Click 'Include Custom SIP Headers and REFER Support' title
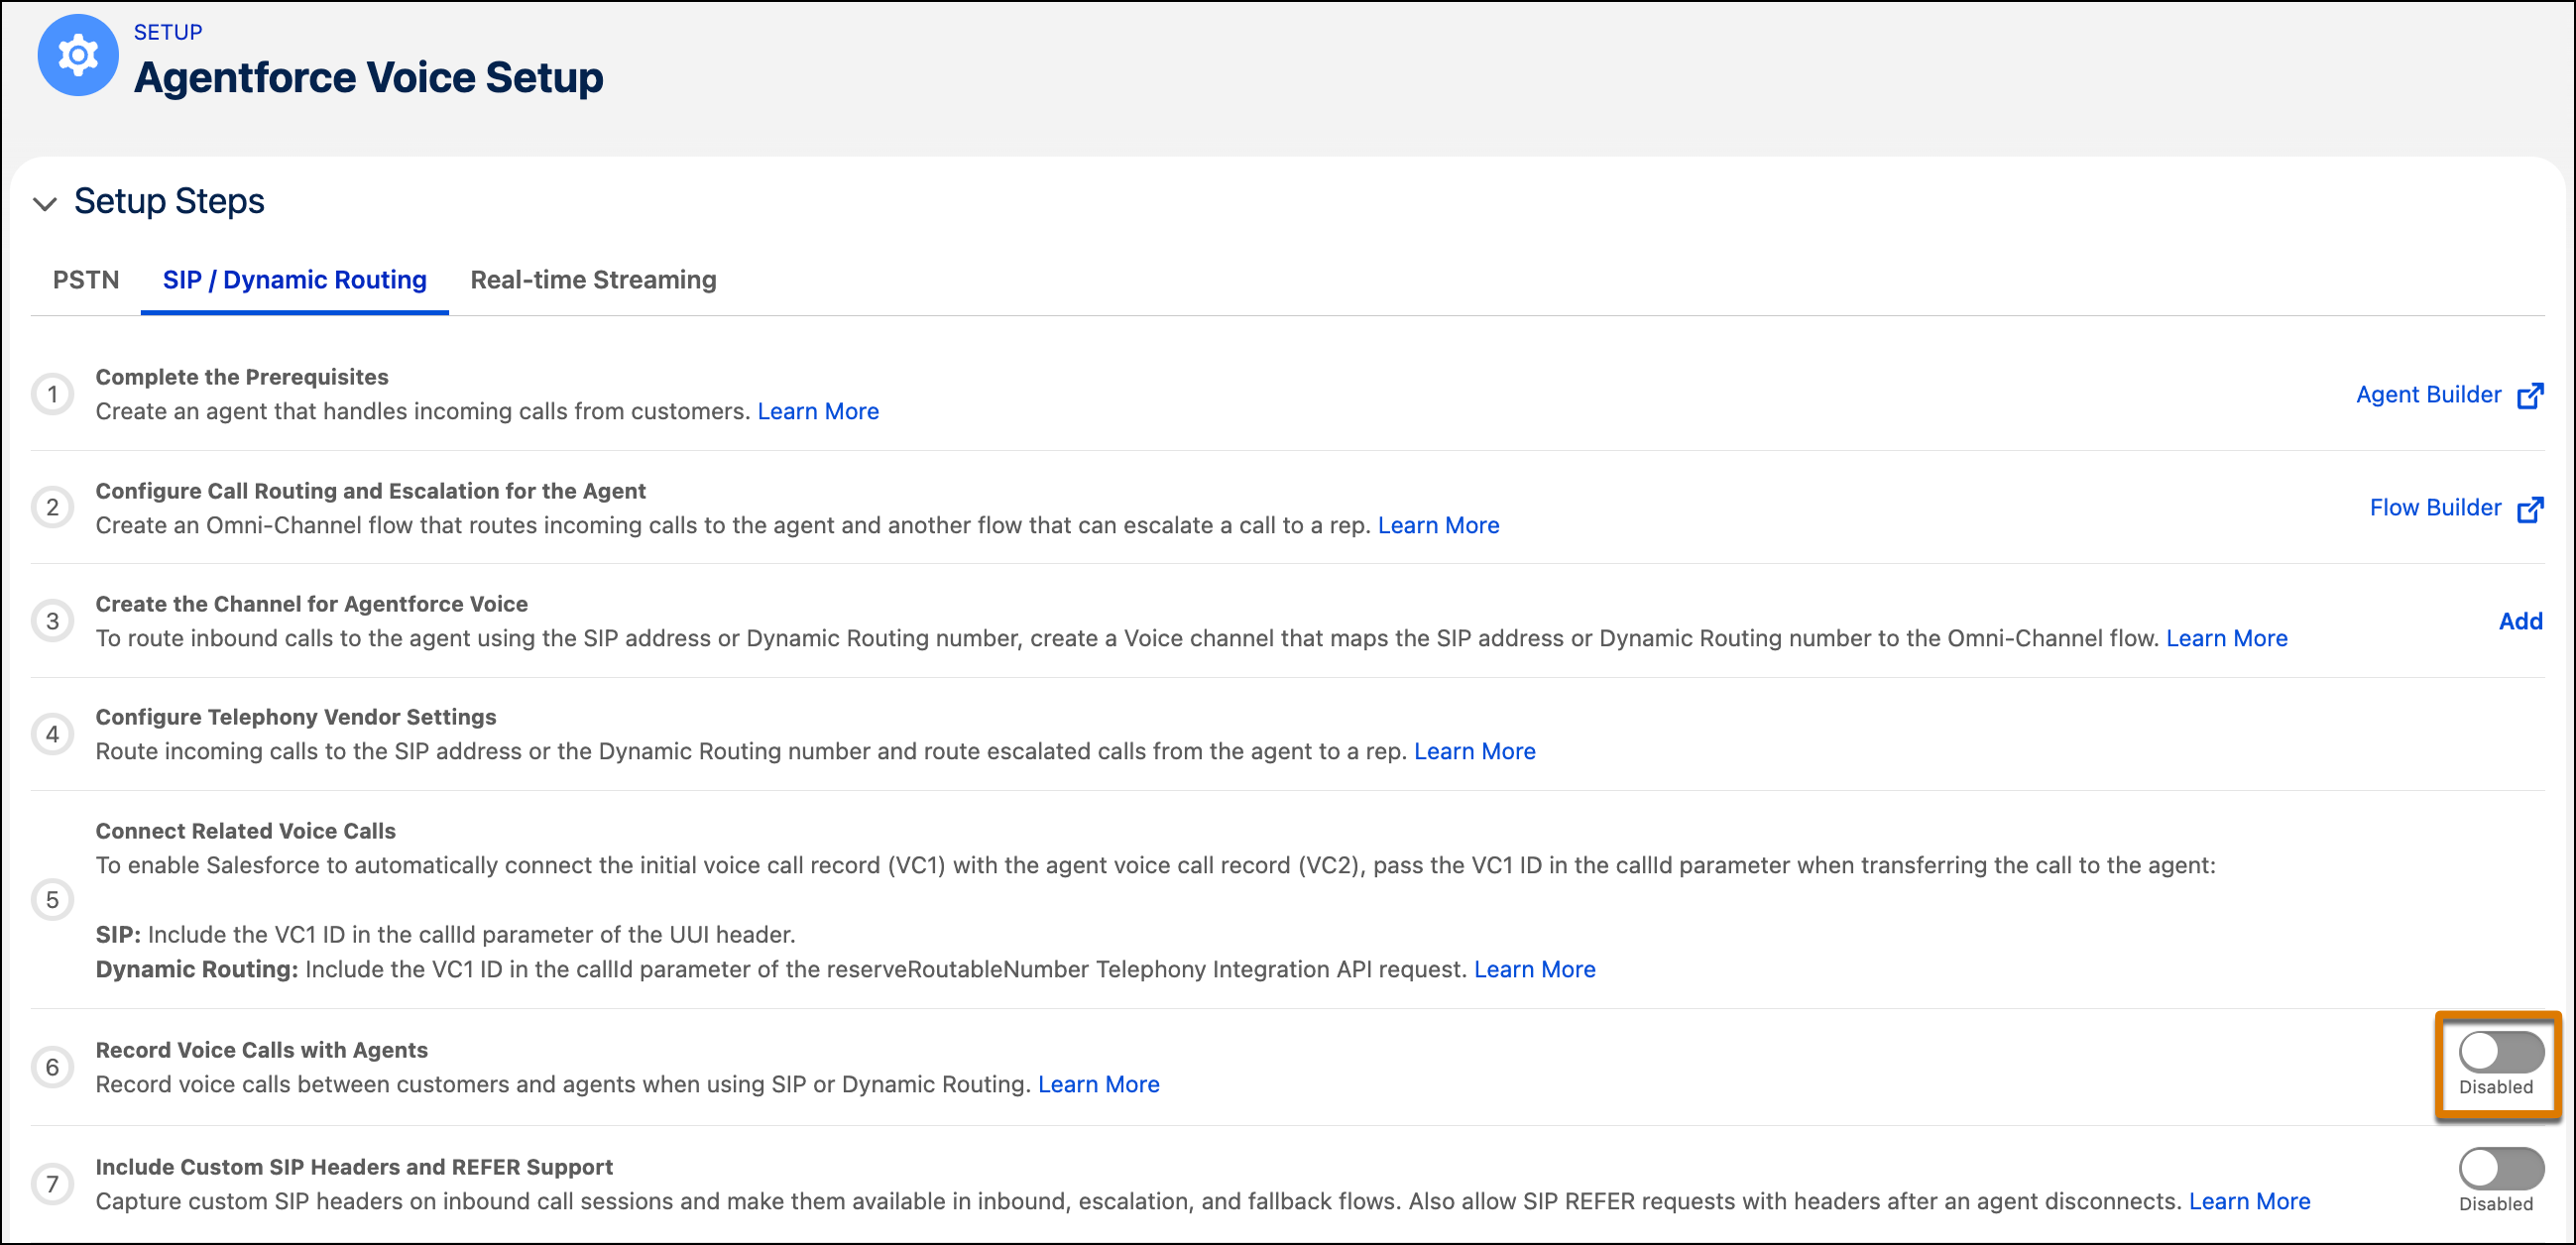2576x1245 pixels. (354, 1167)
